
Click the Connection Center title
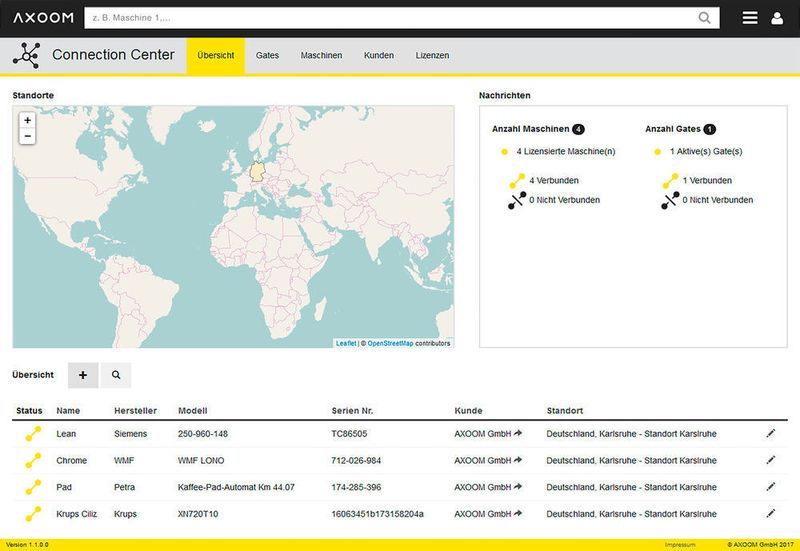tap(113, 55)
